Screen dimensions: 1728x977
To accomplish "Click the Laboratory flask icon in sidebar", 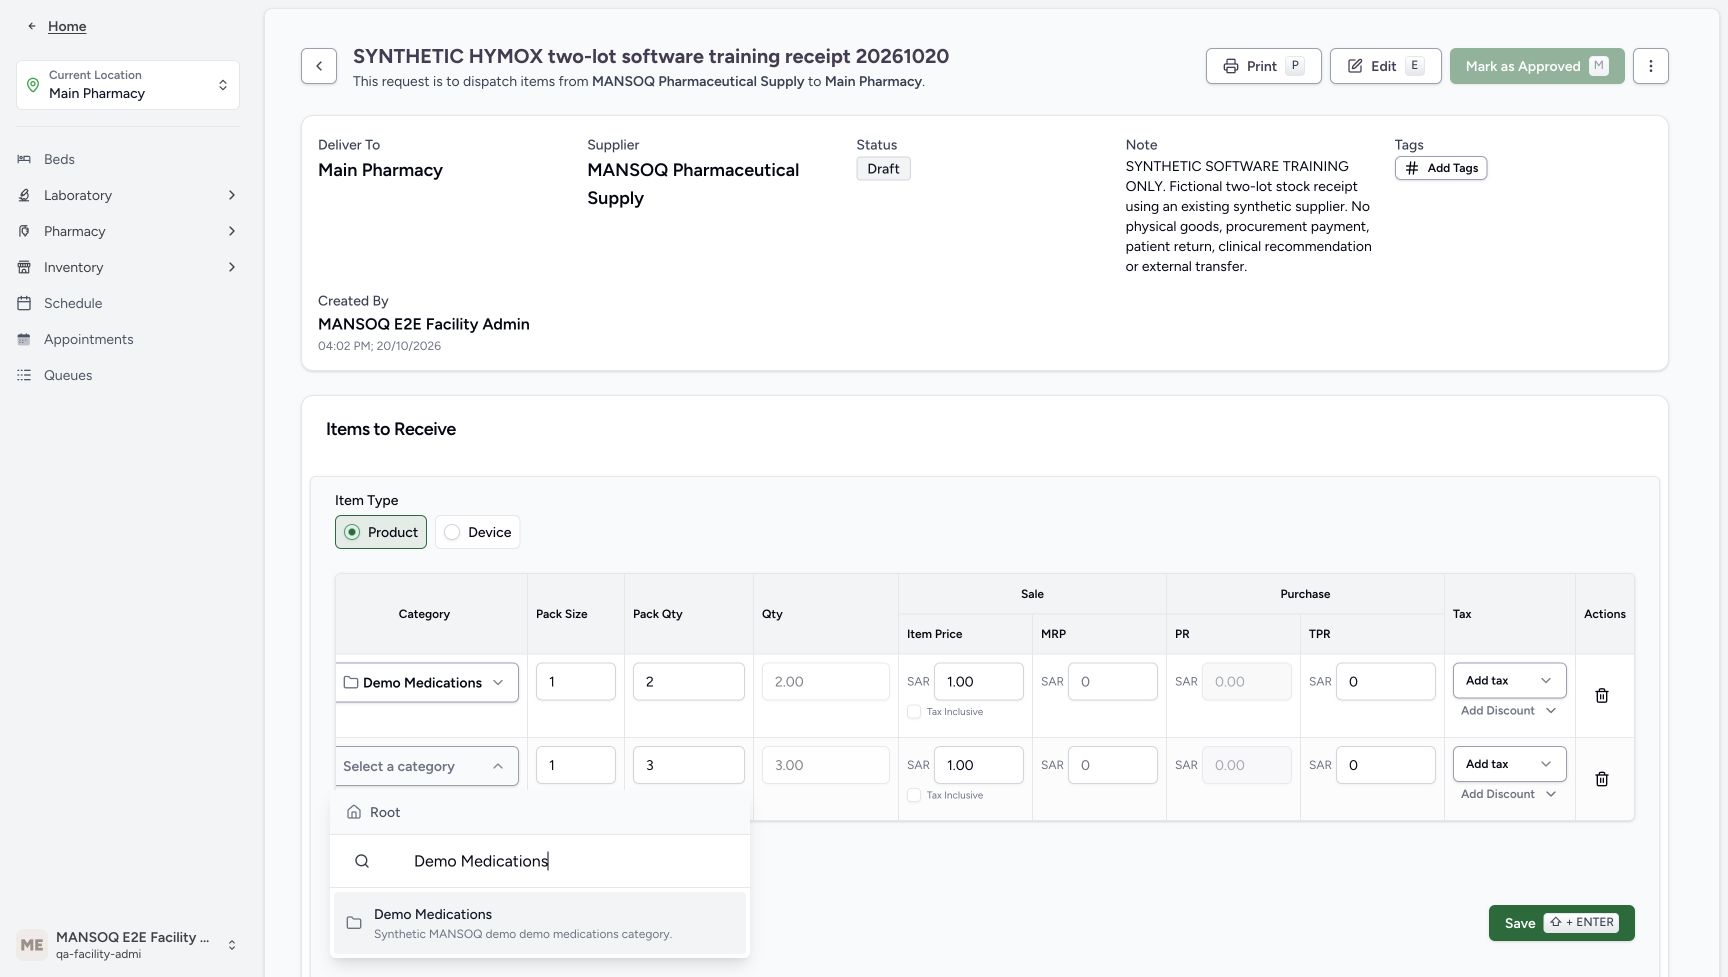I will pyautogui.click(x=24, y=195).
